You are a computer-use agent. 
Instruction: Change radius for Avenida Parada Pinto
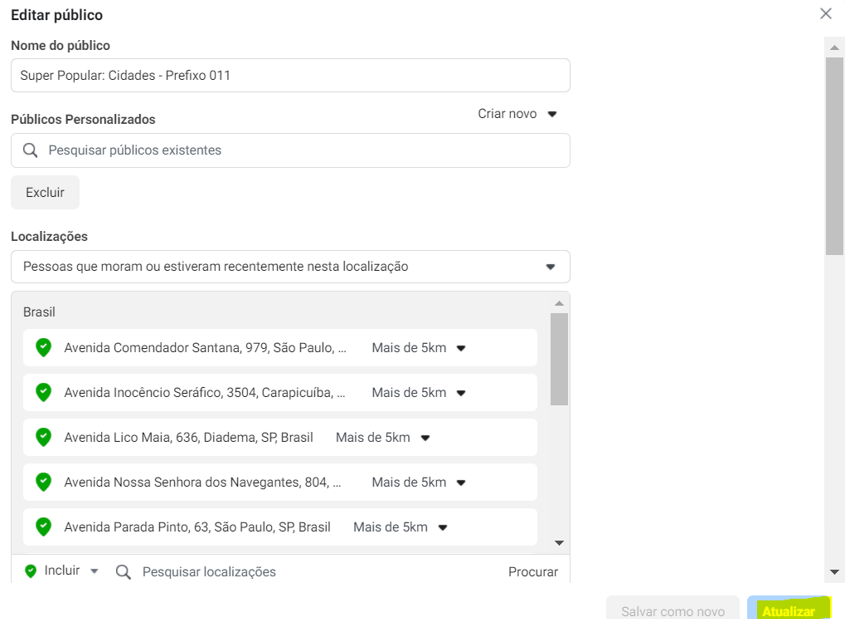click(x=400, y=527)
